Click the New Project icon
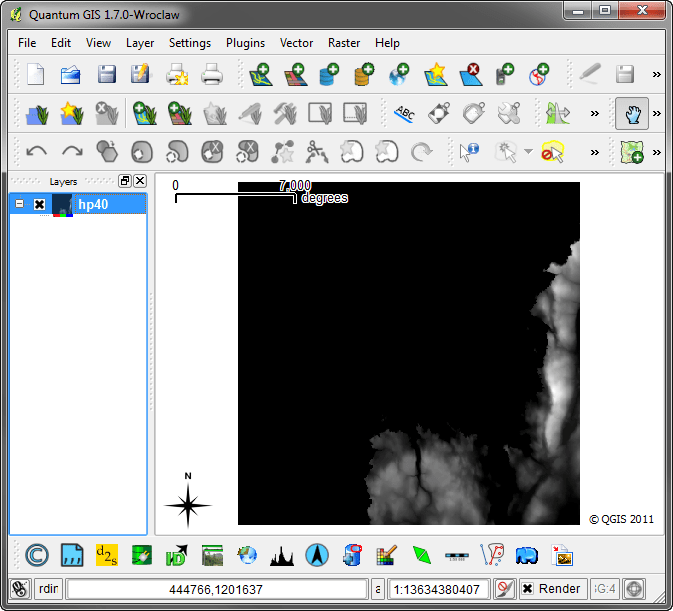The width and height of the screenshot is (673, 611). click(36, 74)
